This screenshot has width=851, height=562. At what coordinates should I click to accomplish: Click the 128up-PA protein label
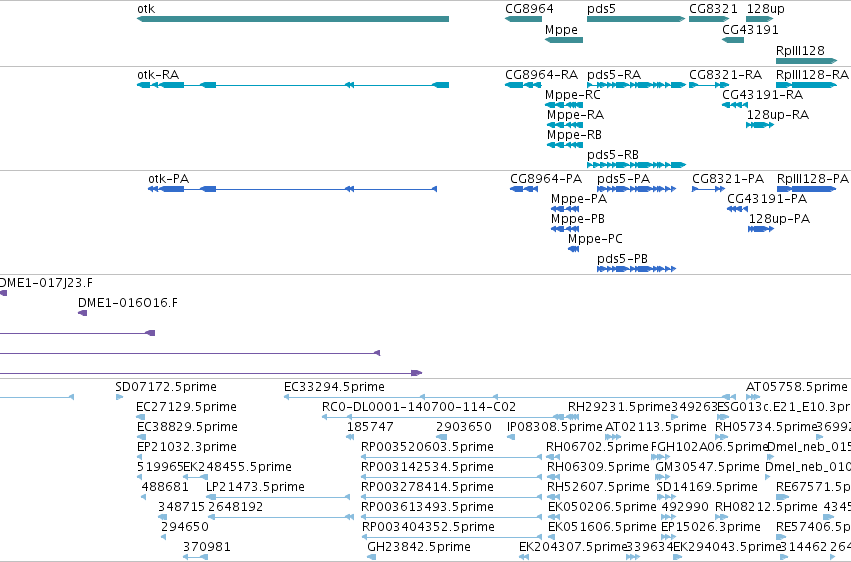(779, 219)
